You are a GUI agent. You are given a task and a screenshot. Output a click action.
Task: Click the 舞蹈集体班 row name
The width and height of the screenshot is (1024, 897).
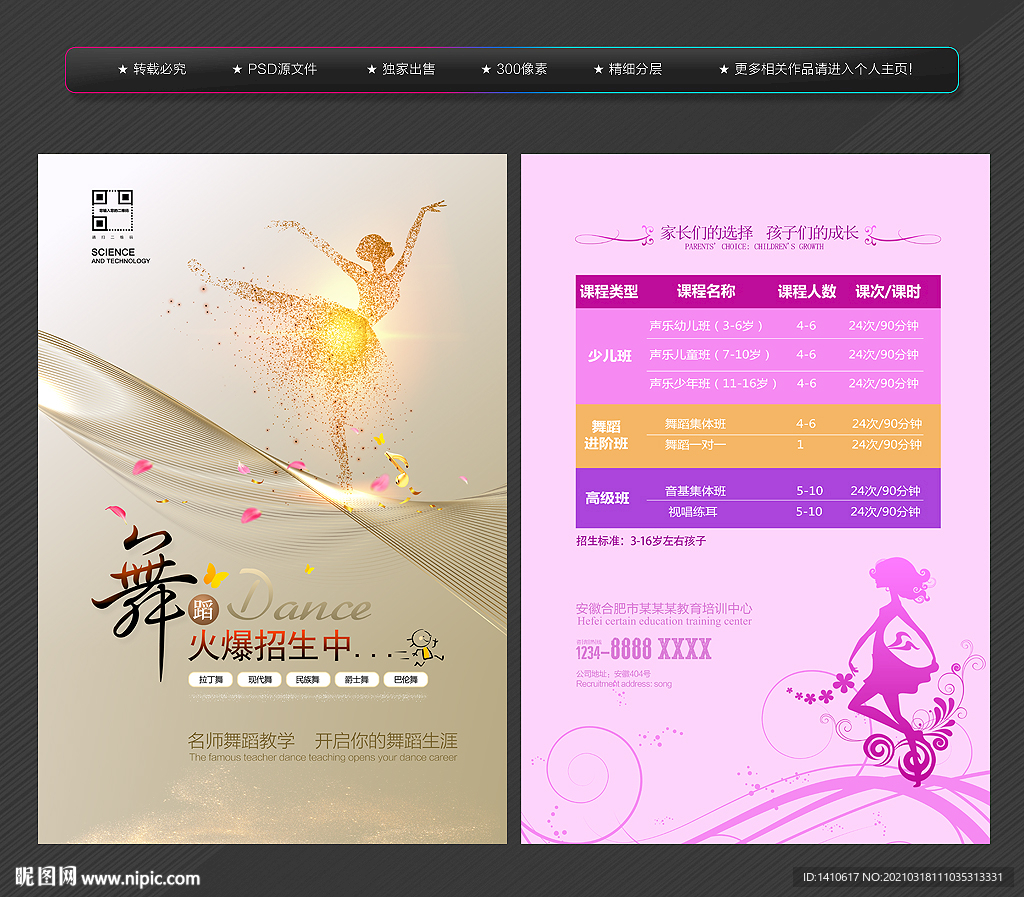[696, 424]
